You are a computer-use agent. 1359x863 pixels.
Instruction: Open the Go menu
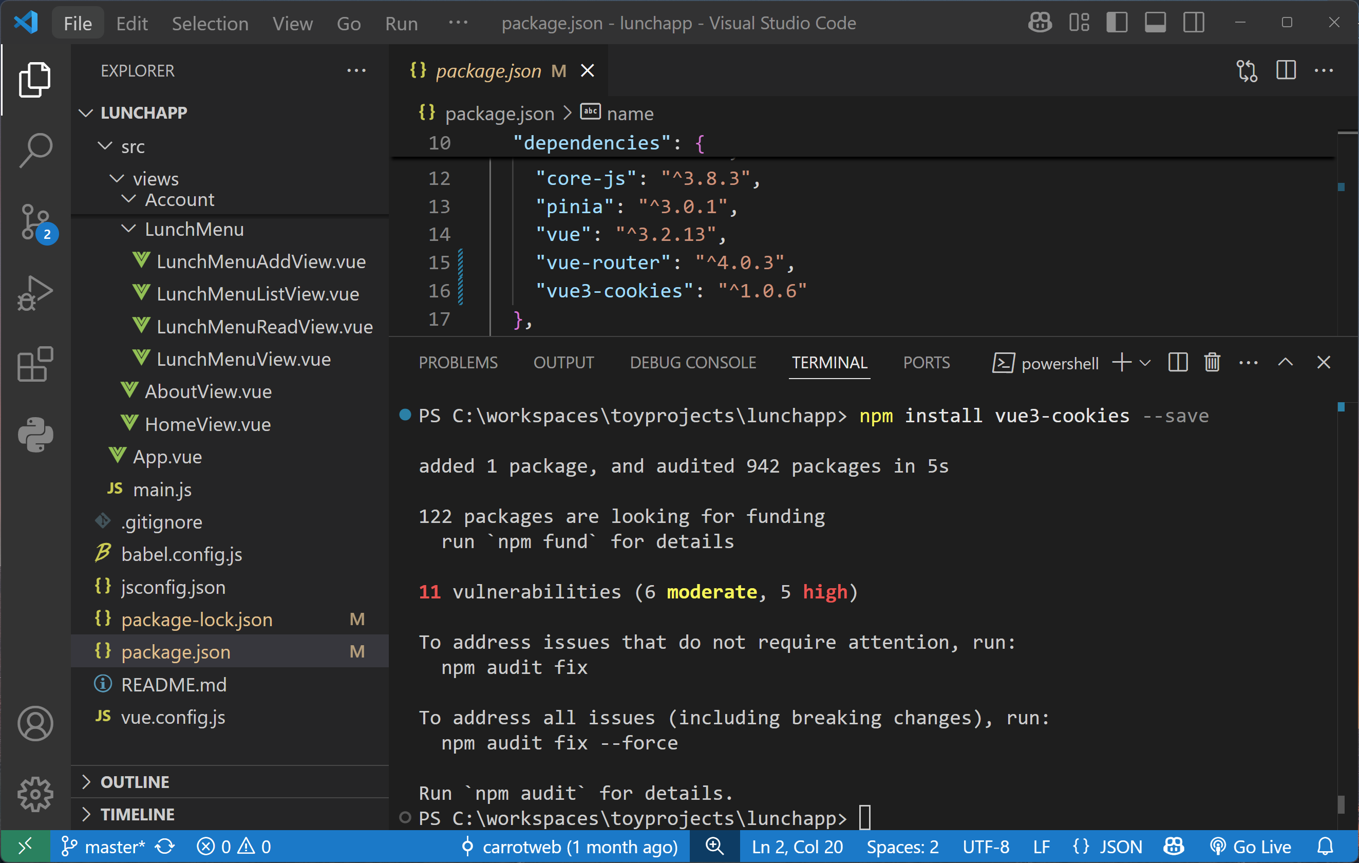[348, 23]
